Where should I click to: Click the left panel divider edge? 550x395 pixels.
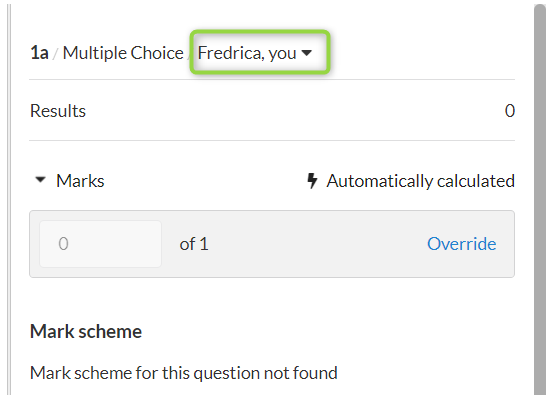click(9, 199)
